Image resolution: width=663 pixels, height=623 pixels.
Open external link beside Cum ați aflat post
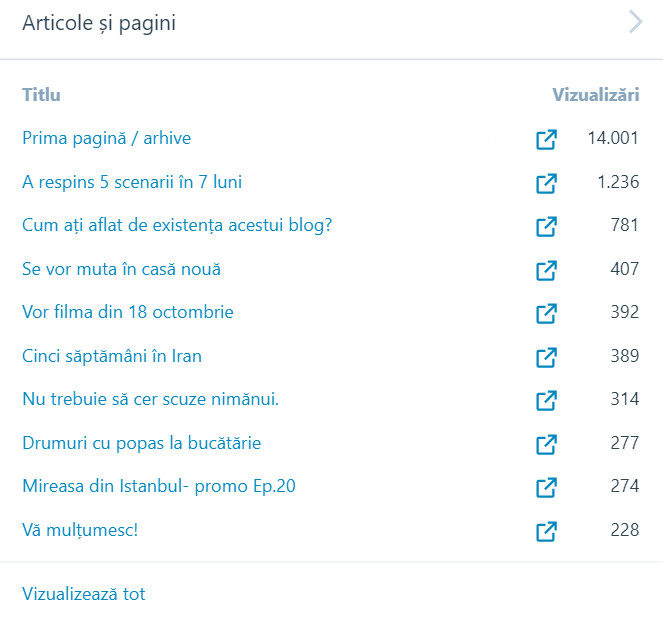[x=546, y=227]
